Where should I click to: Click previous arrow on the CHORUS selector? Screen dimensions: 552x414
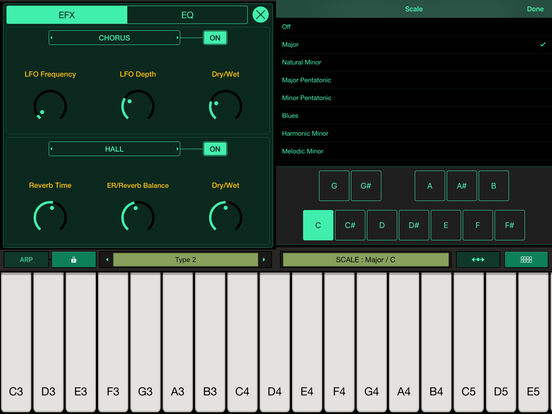pyautogui.click(x=52, y=38)
